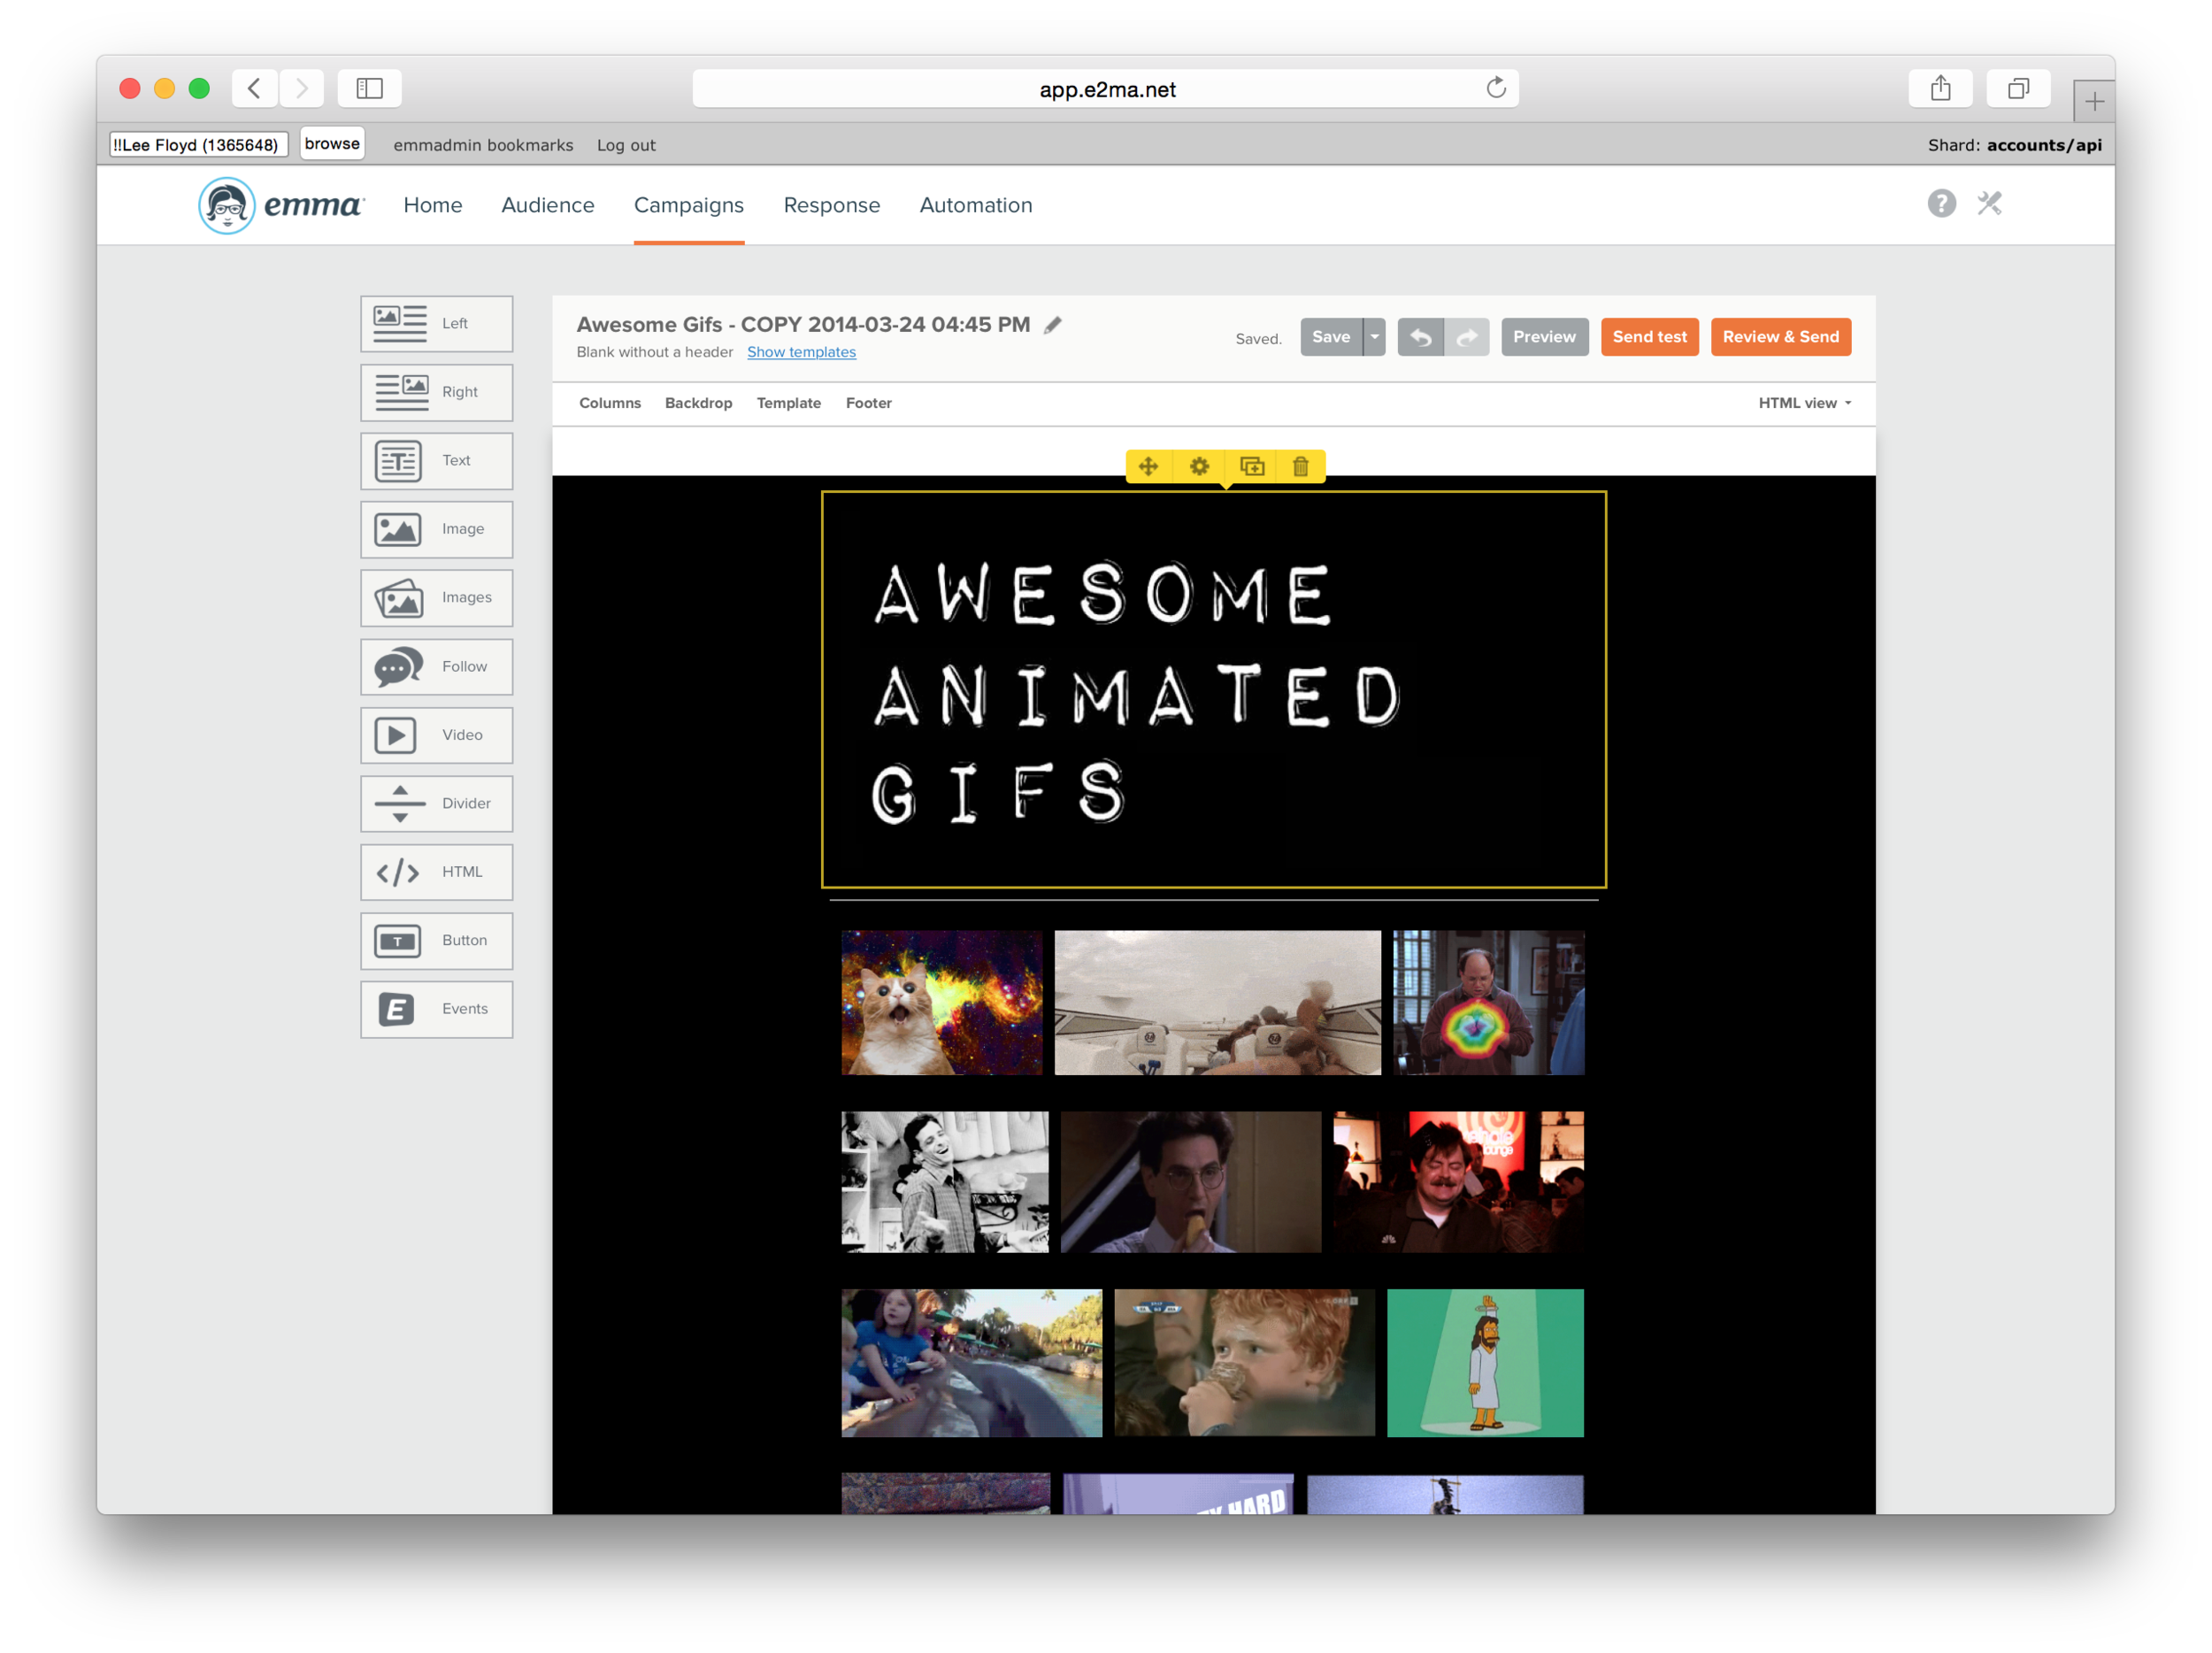Click the Review & Send button

1780,337
